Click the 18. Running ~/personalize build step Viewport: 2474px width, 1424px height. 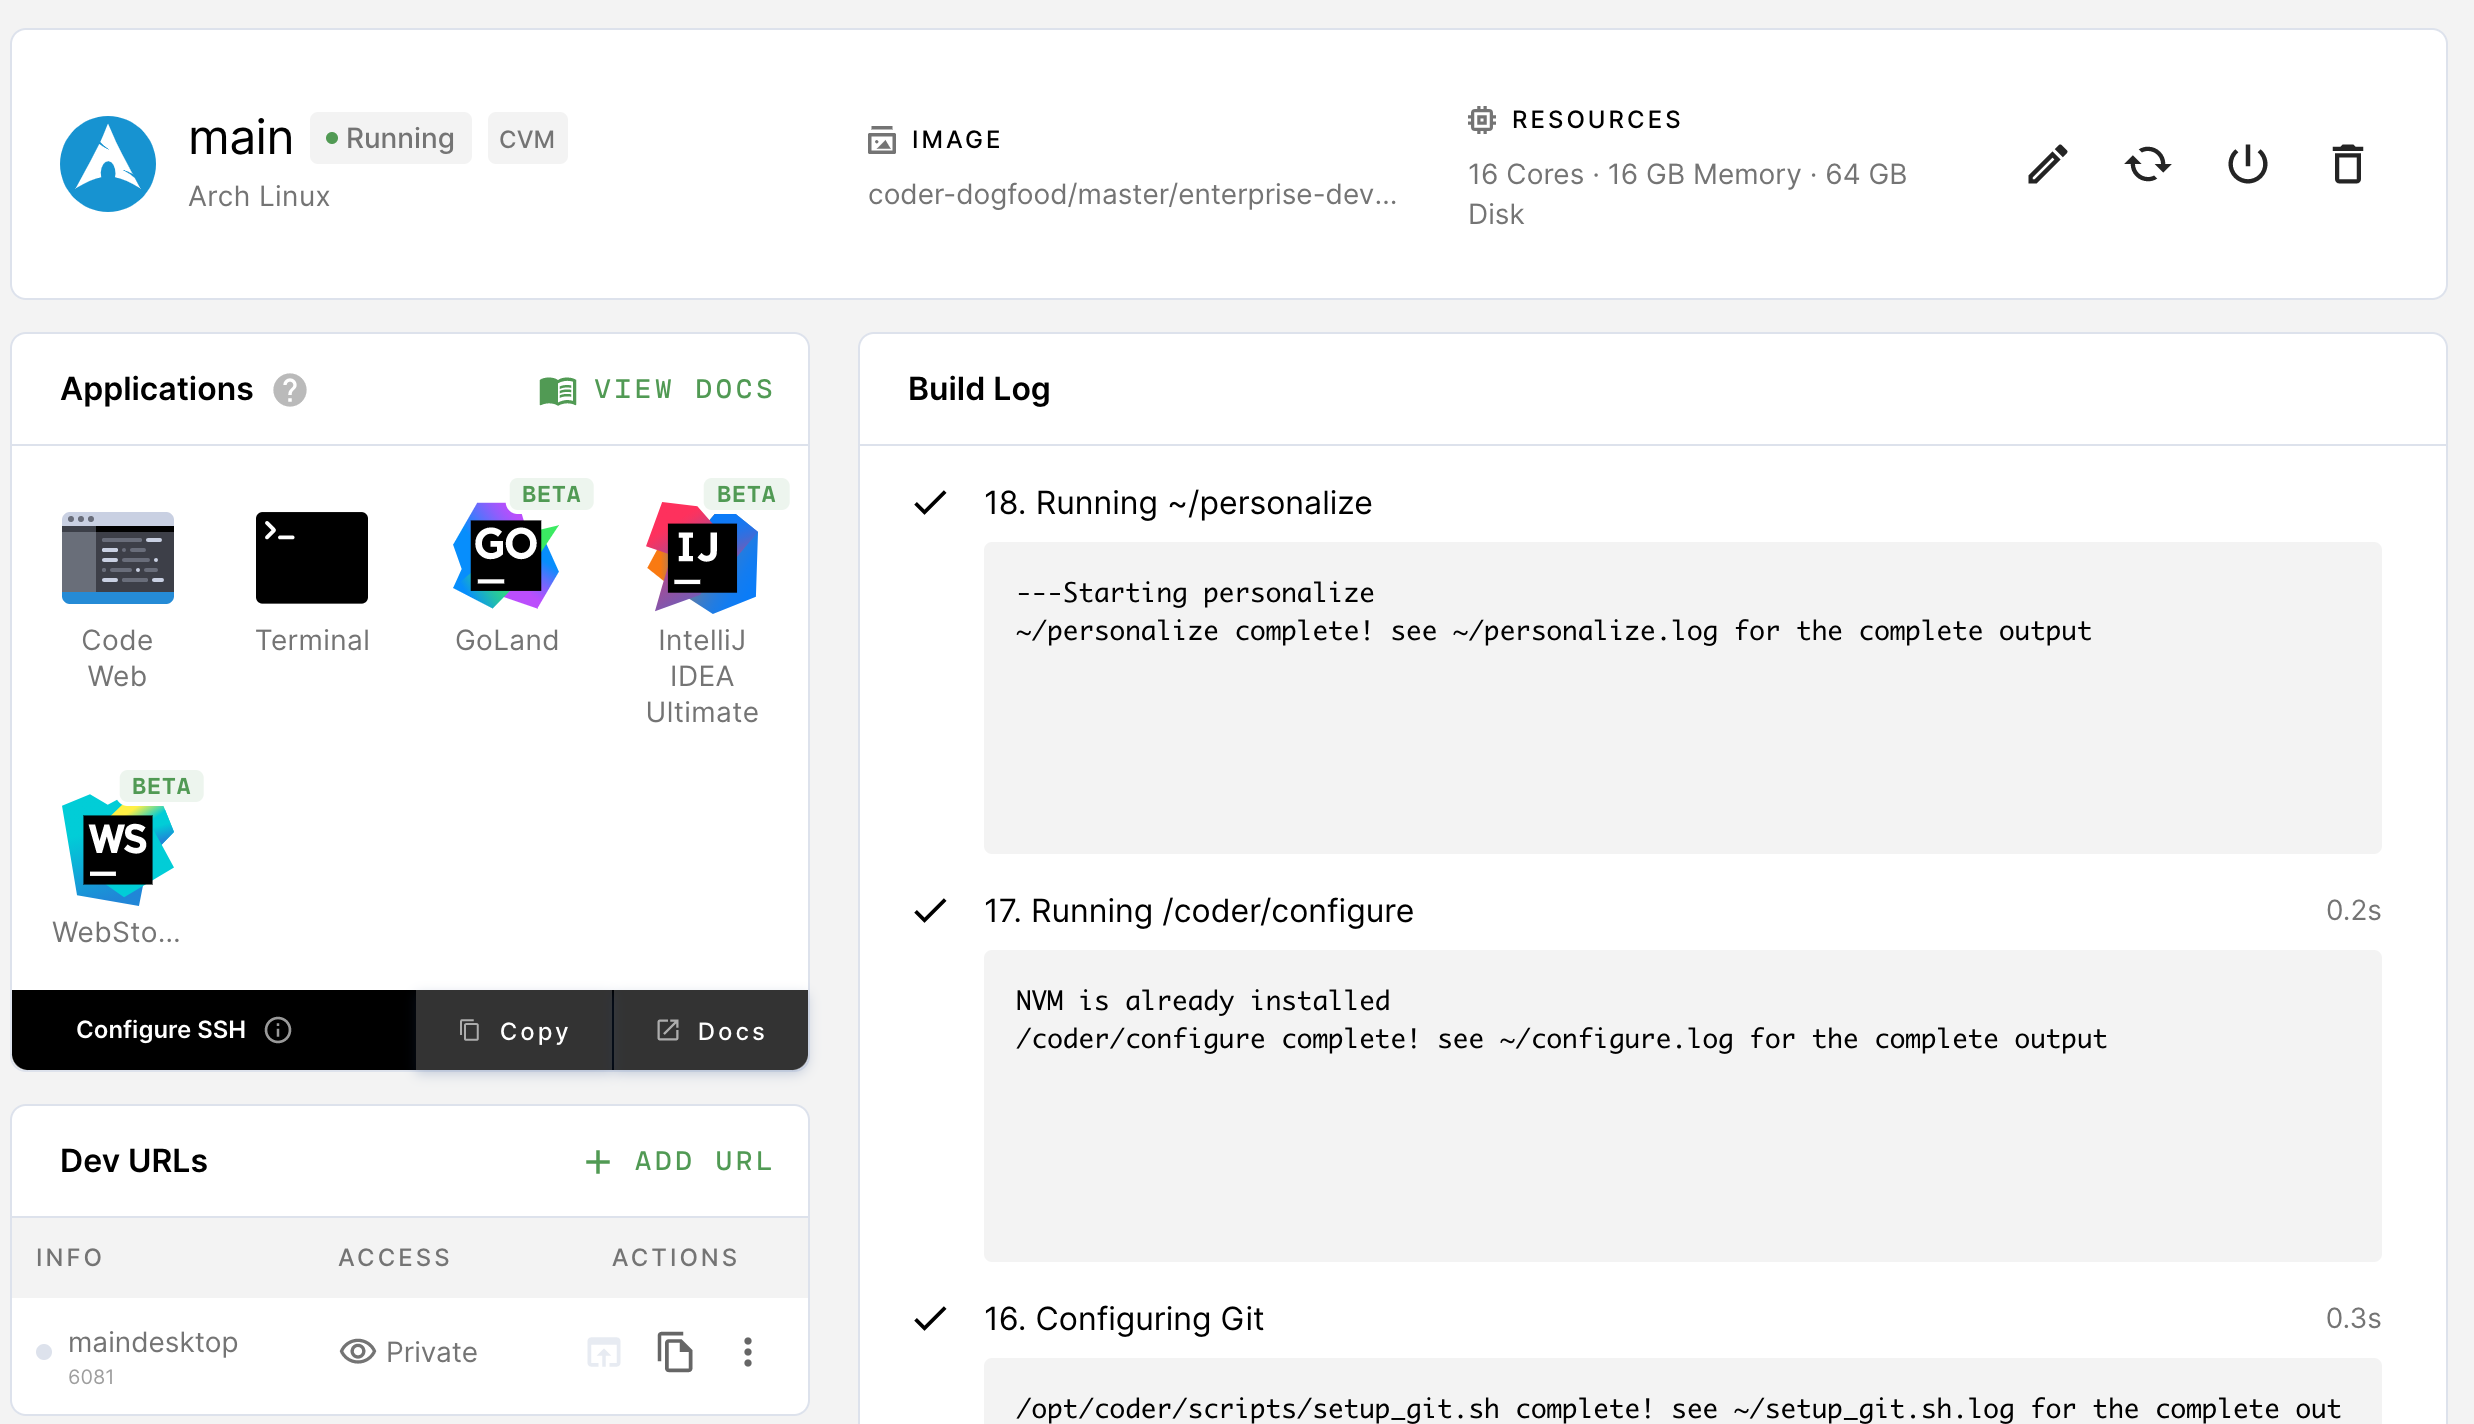click(1177, 503)
